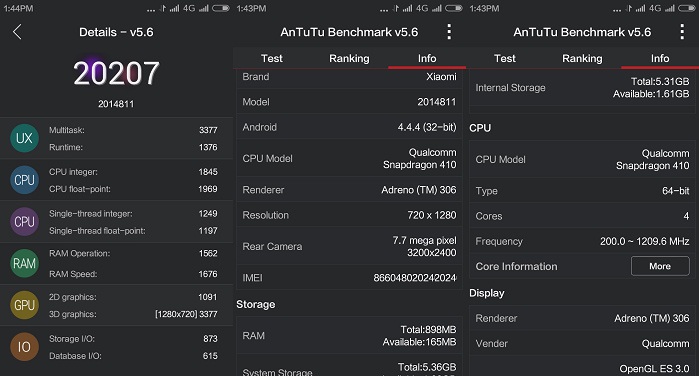Tap the total score 20207

116,73
